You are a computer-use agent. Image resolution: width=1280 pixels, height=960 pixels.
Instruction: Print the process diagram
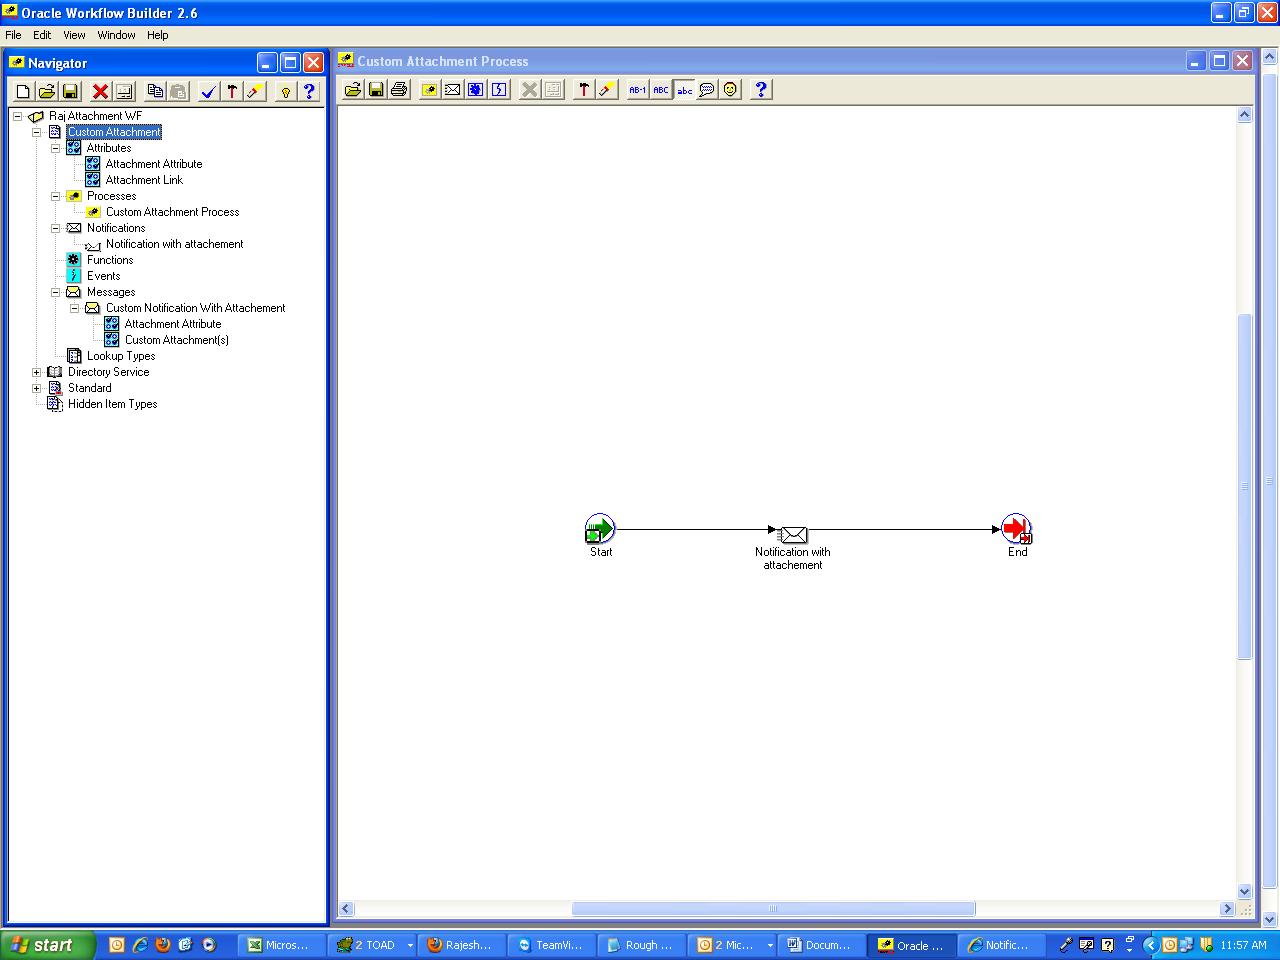pyautogui.click(x=399, y=90)
